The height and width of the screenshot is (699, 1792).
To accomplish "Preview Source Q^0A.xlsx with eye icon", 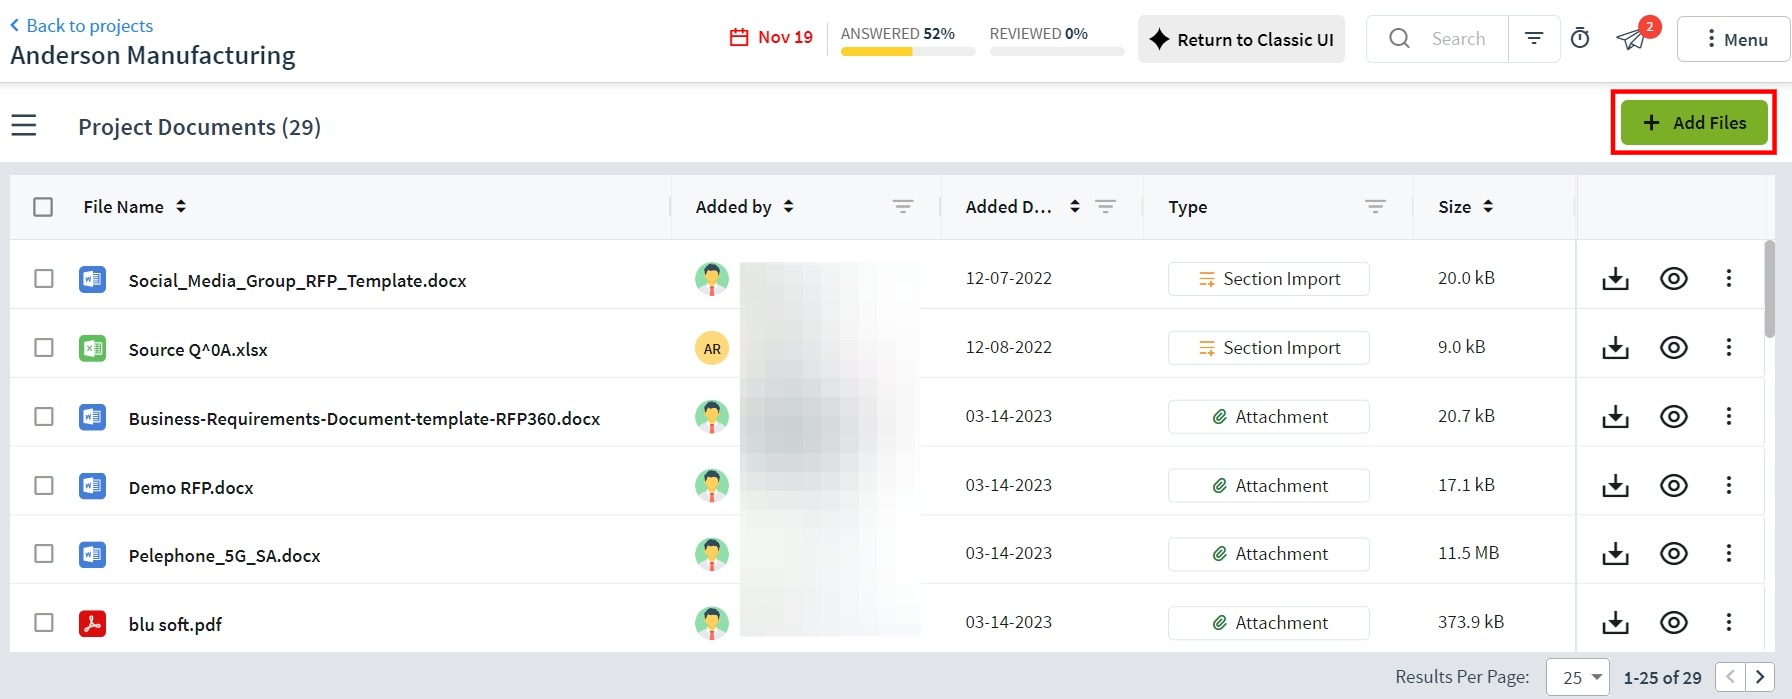I will click(1674, 348).
